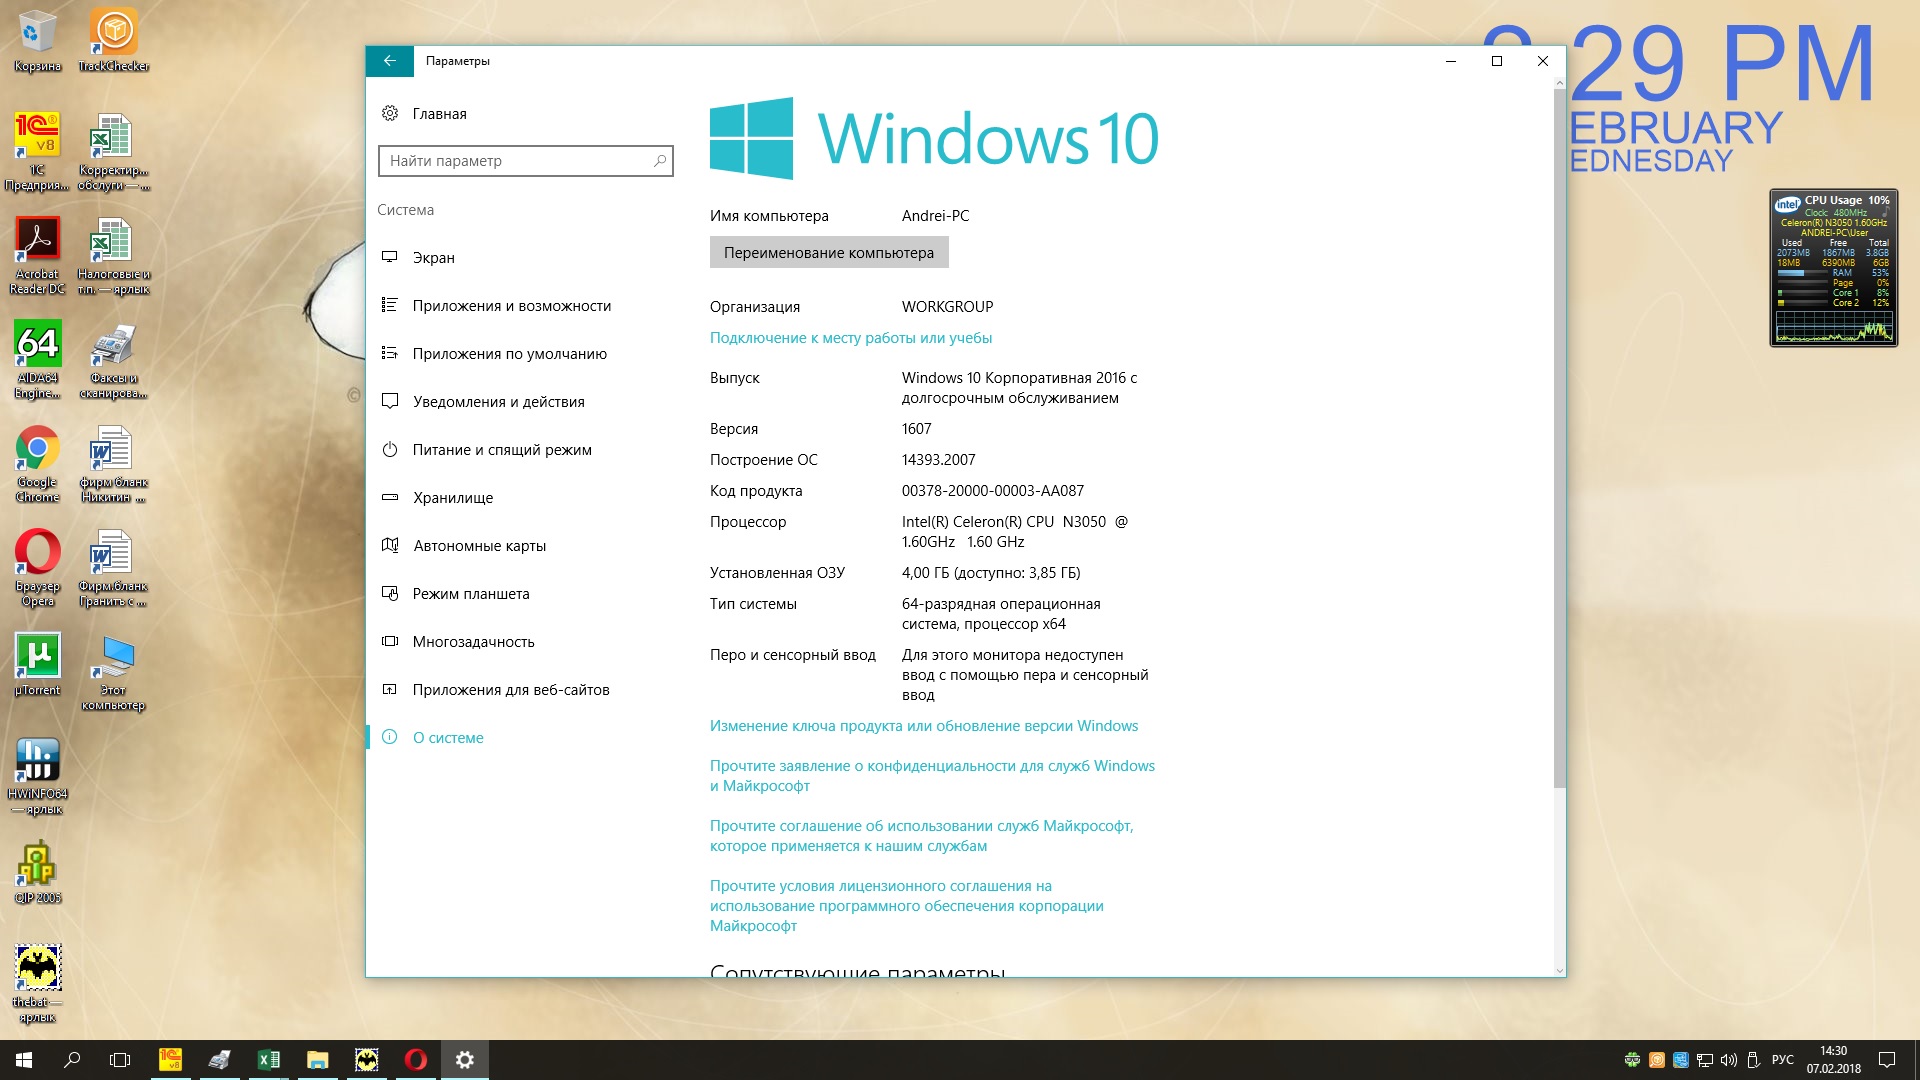This screenshot has width=1920, height=1080.
Task: Open Корзина recycle bin desktop icon
Action: click(38, 41)
